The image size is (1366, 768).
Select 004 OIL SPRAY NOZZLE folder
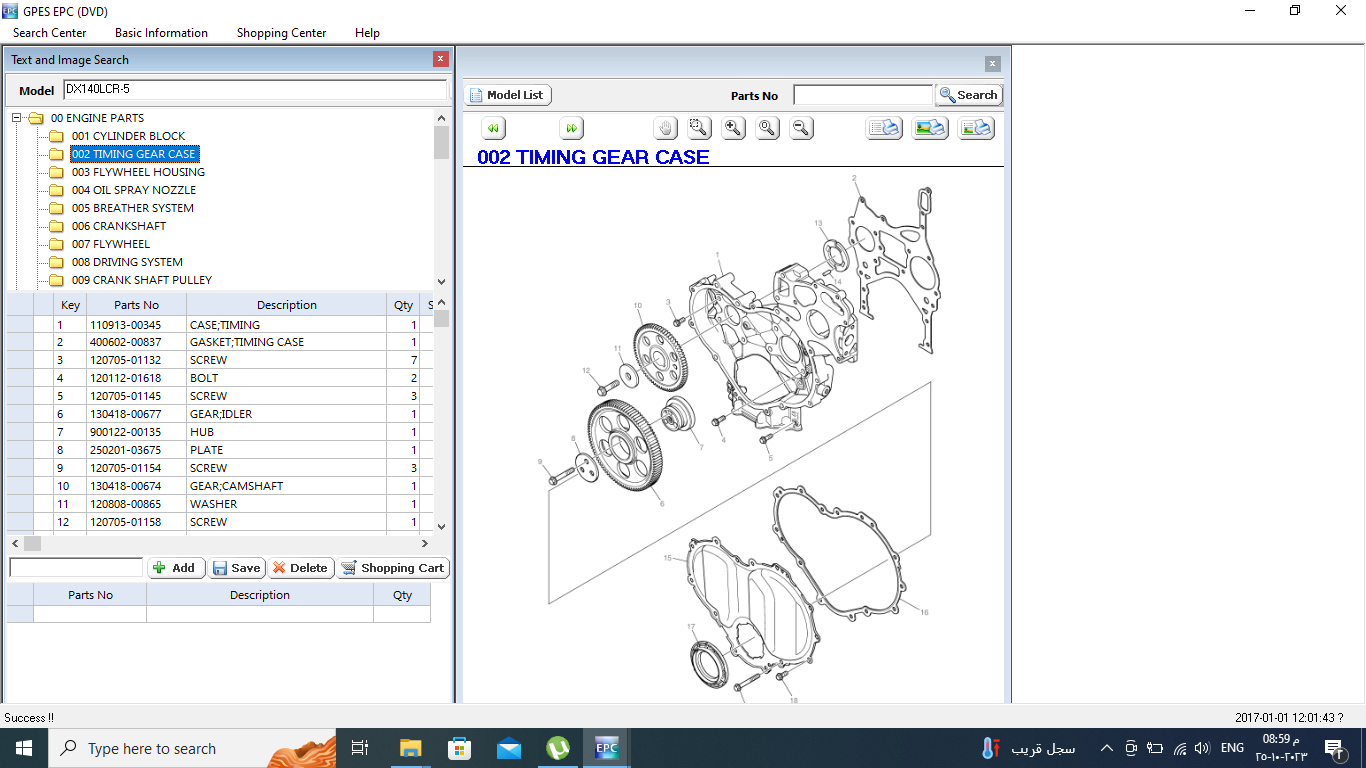coord(134,190)
